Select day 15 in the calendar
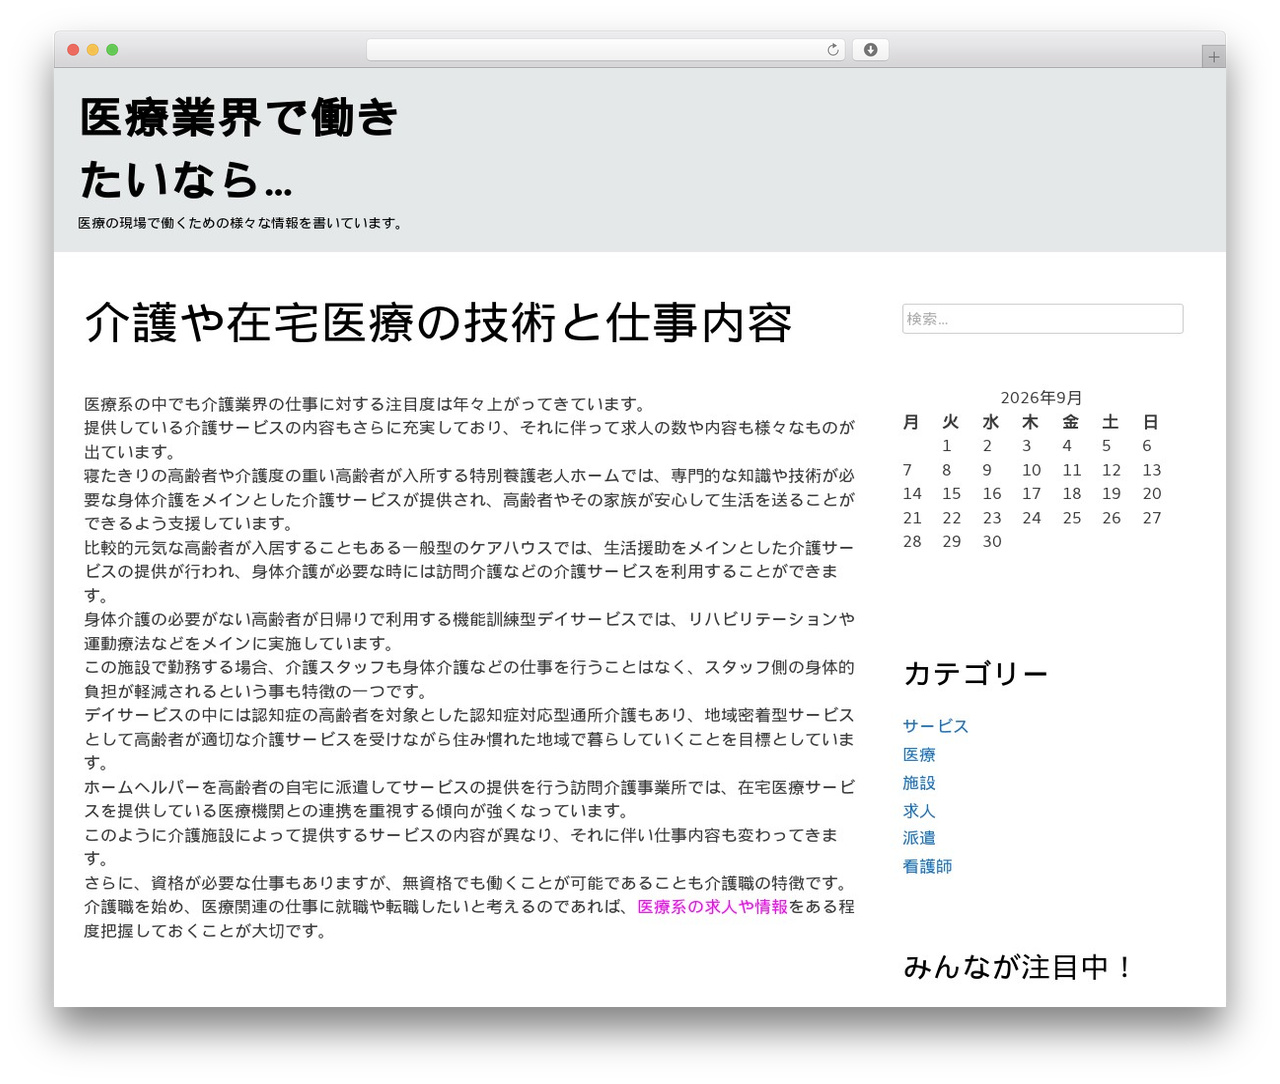This screenshot has width=1280, height=1084. [x=951, y=494]
